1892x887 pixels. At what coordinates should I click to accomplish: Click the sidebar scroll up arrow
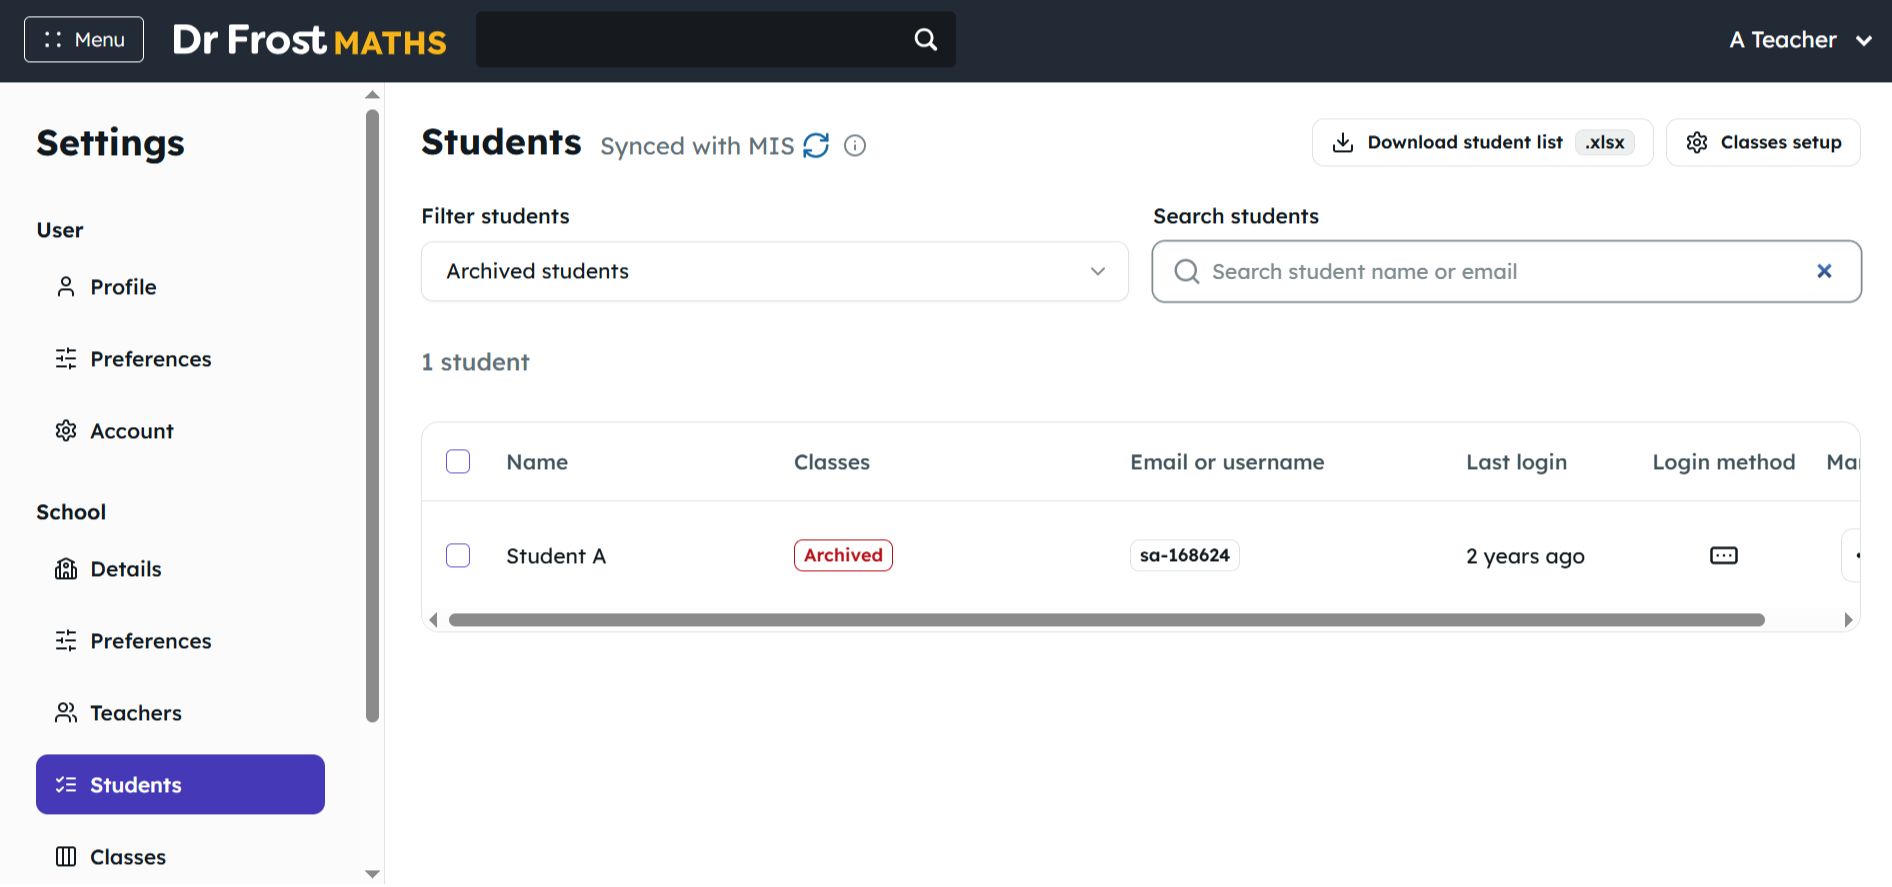[x=372, y=95]
